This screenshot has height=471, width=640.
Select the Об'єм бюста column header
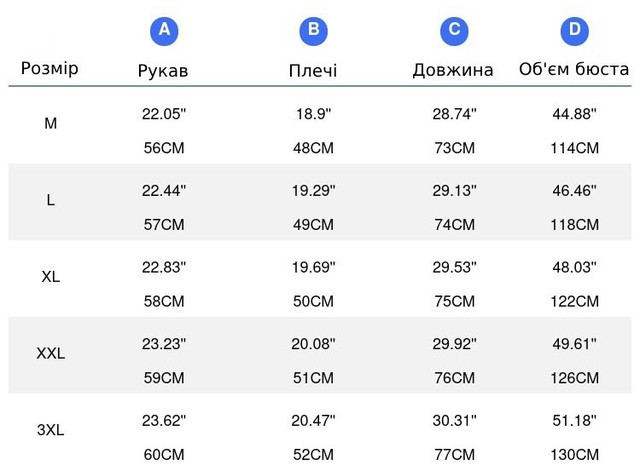click(574, 69)
